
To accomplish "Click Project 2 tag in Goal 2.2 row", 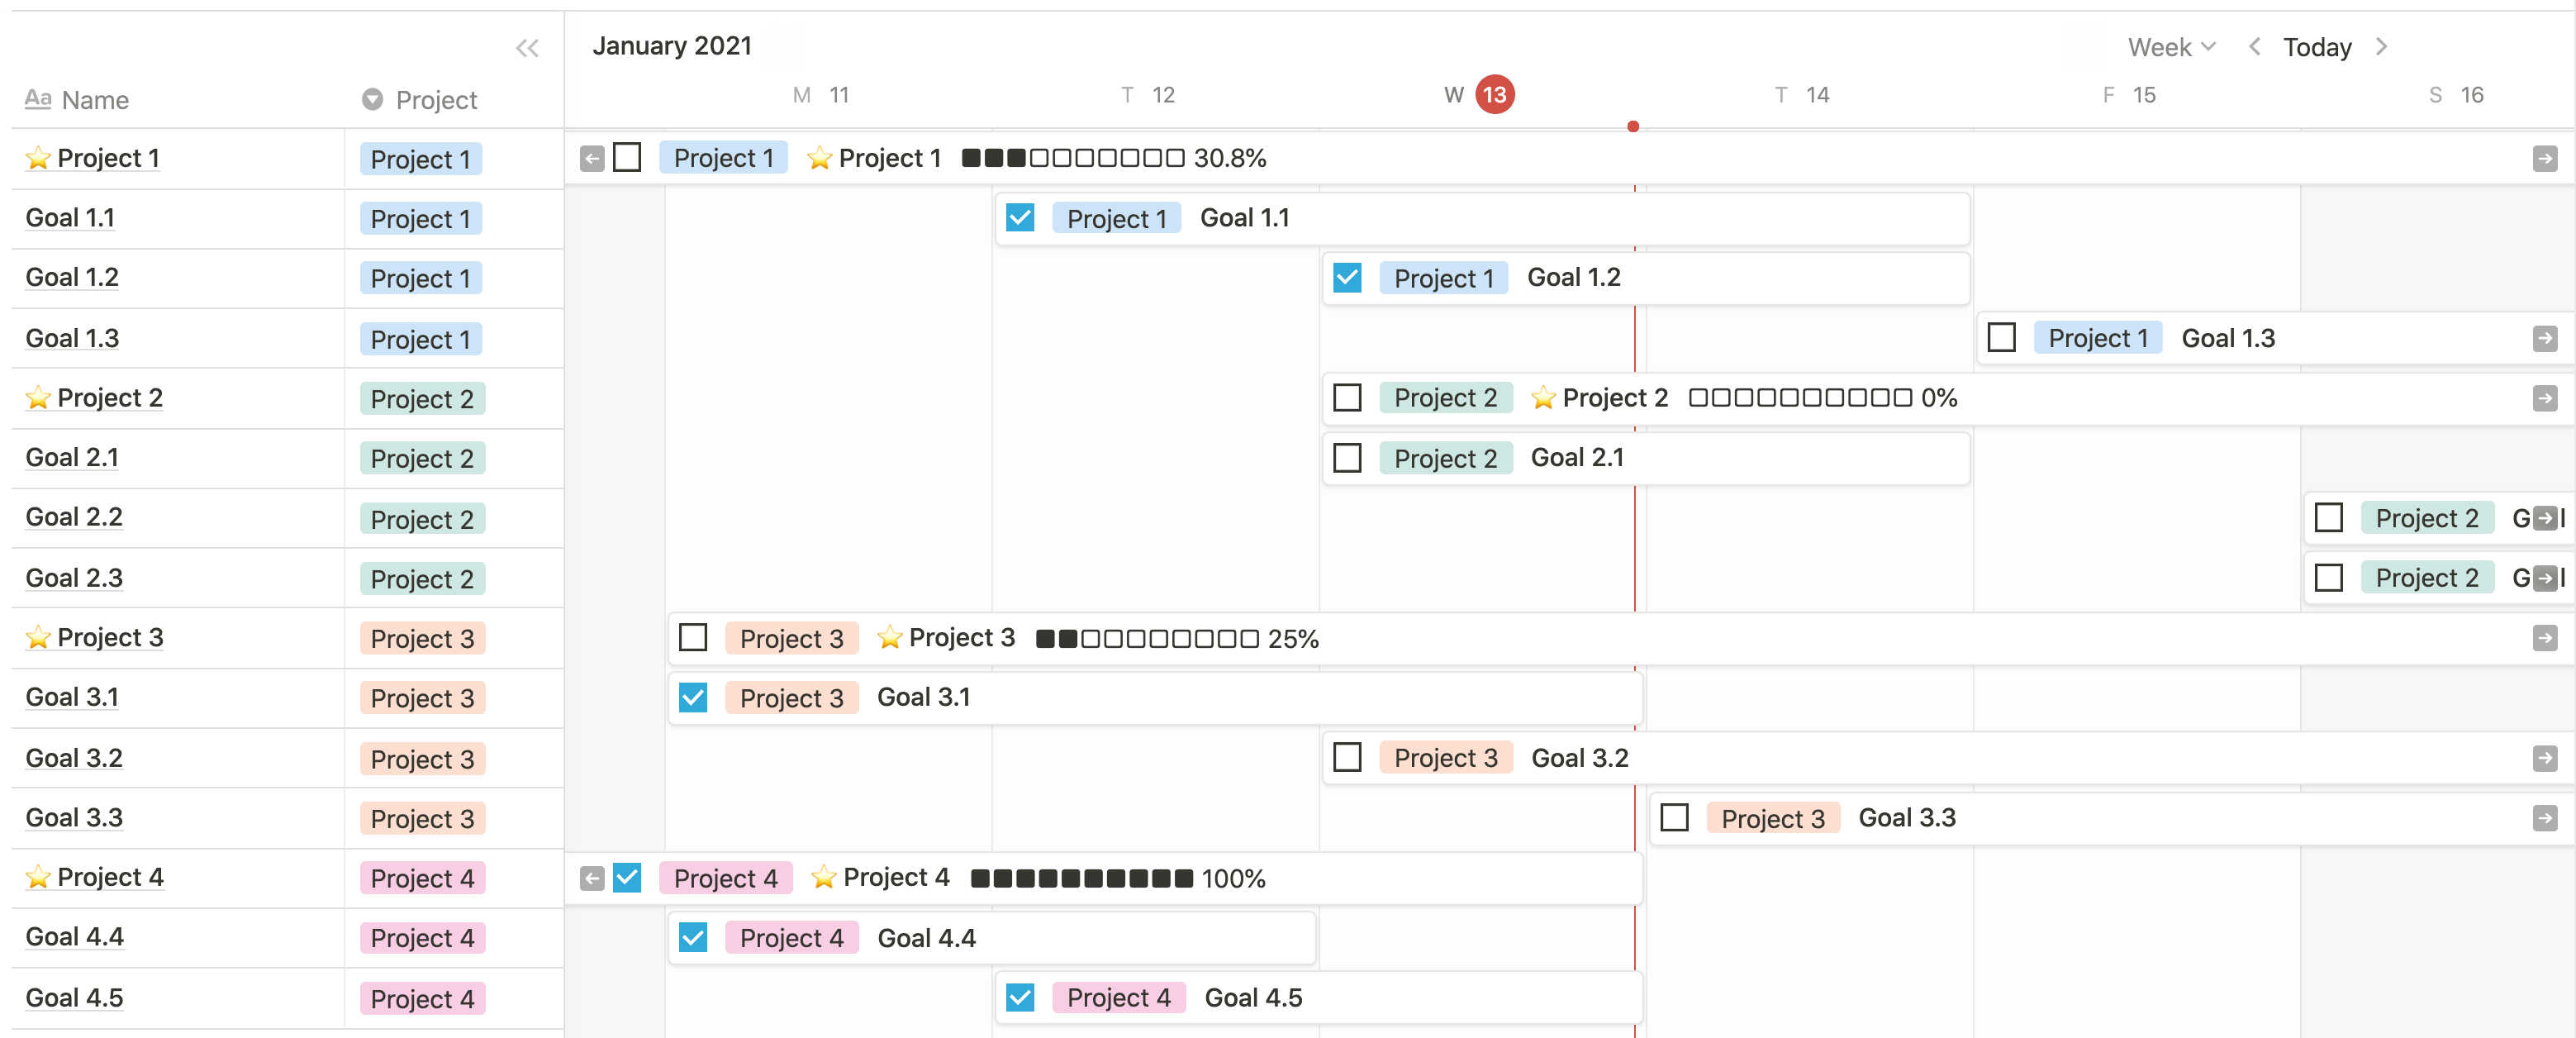I will coord(422,520).
